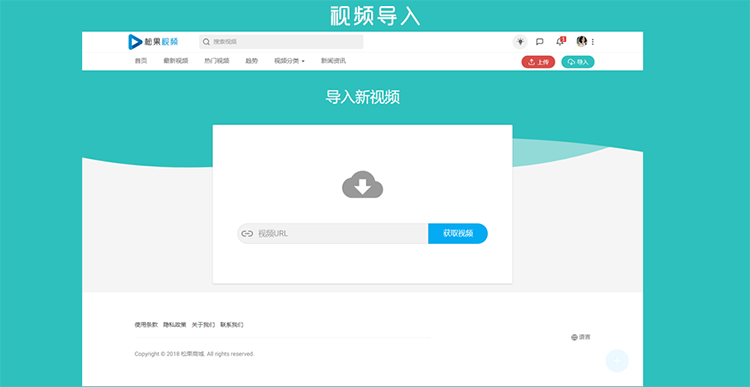The width and height of the screenshot is (750, 387).
Task: Click the user avatar picture
Action: [582, 42]
